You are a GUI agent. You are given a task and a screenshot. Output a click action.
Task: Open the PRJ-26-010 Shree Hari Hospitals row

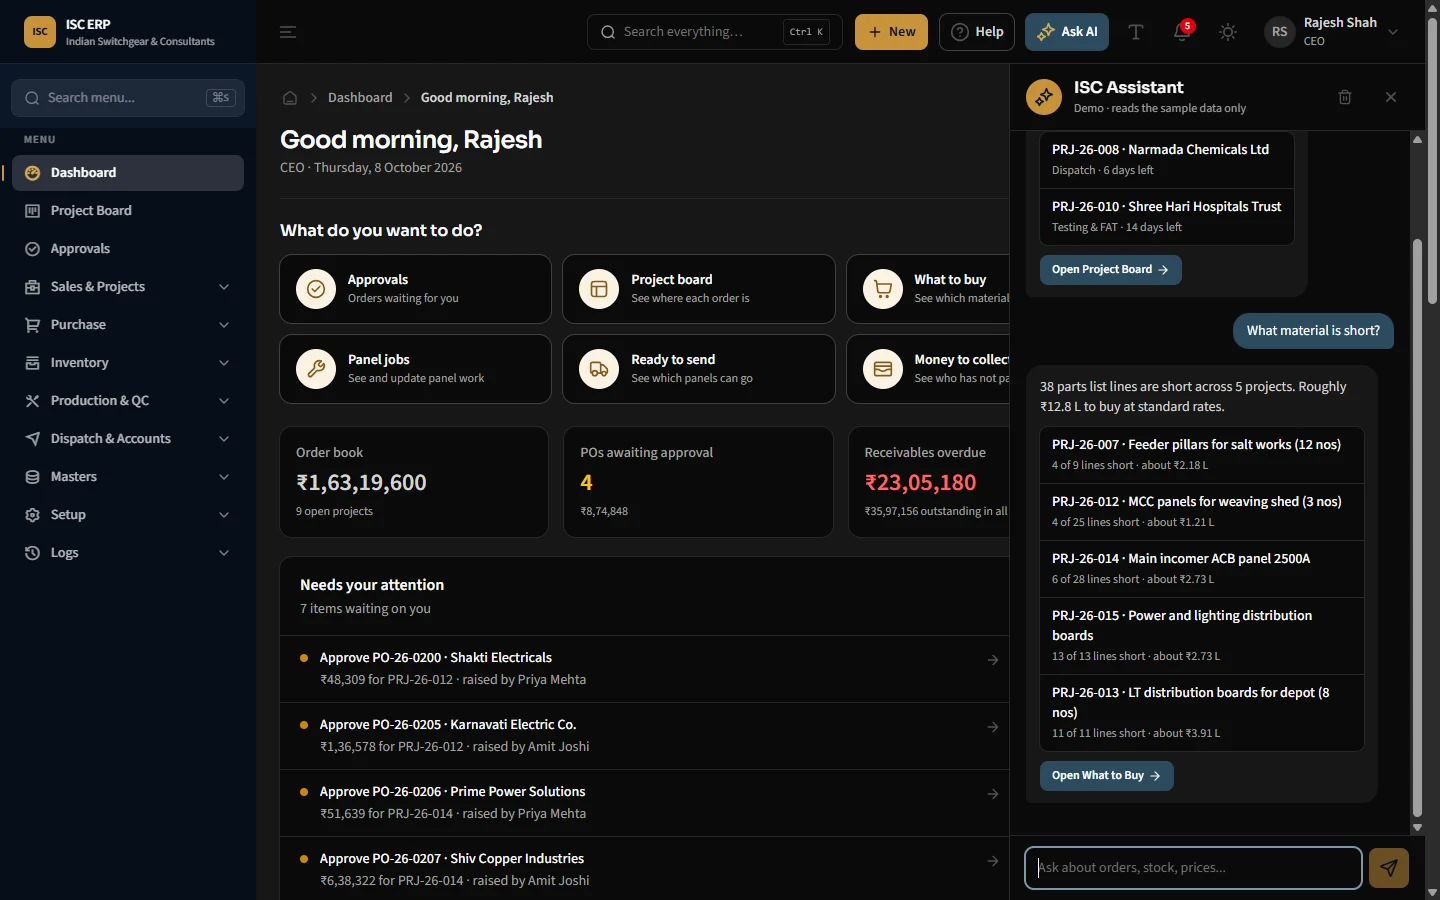[1167, 217]
